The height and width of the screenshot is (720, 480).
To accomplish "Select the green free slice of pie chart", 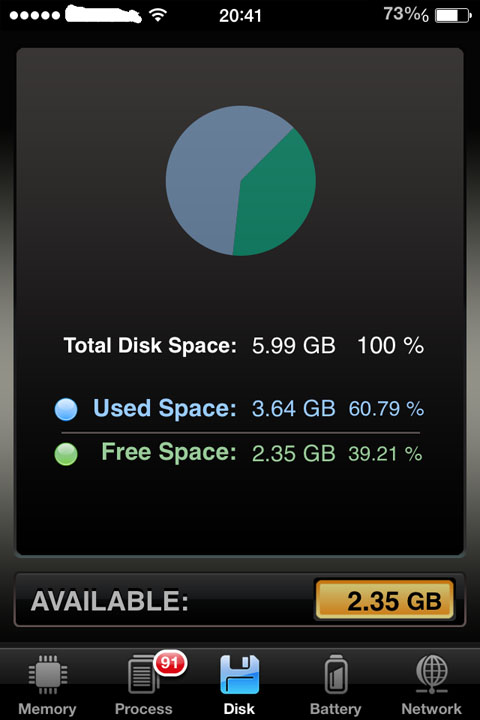I will point(277,195).
